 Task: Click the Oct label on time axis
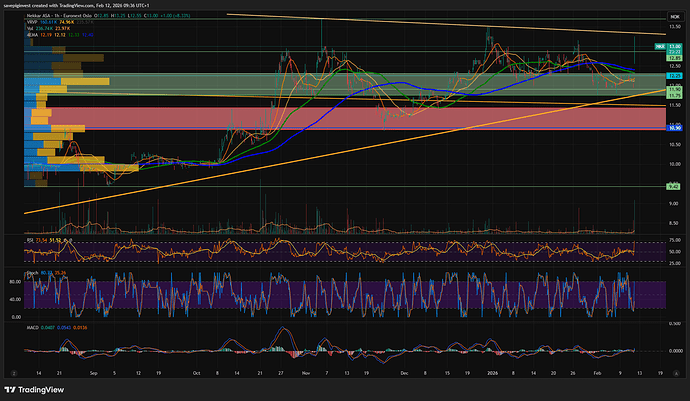point(196,372)
